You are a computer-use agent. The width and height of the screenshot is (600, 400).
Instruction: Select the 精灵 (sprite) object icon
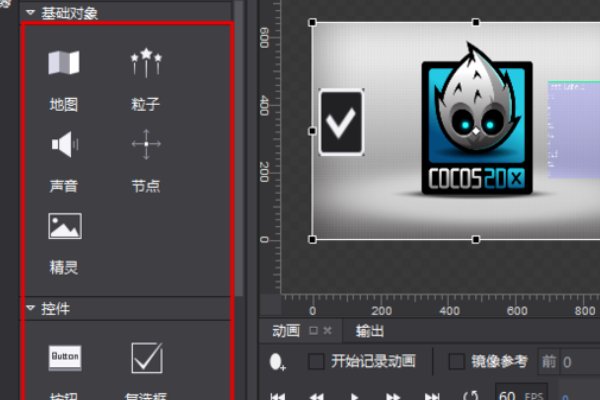pos(65,226)
